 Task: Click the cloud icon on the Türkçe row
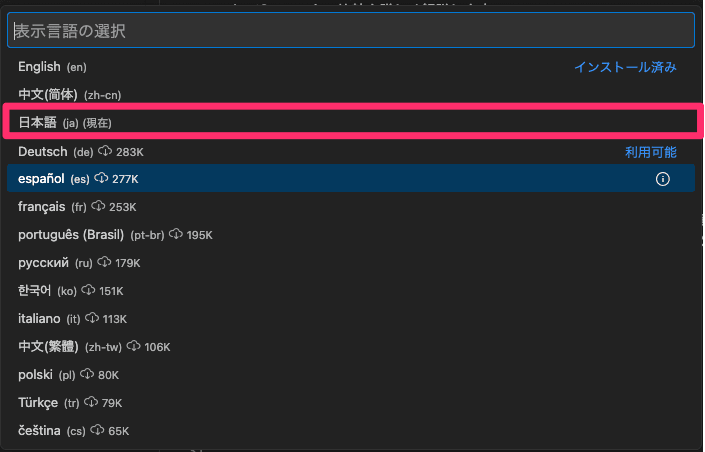pos(91,402)
